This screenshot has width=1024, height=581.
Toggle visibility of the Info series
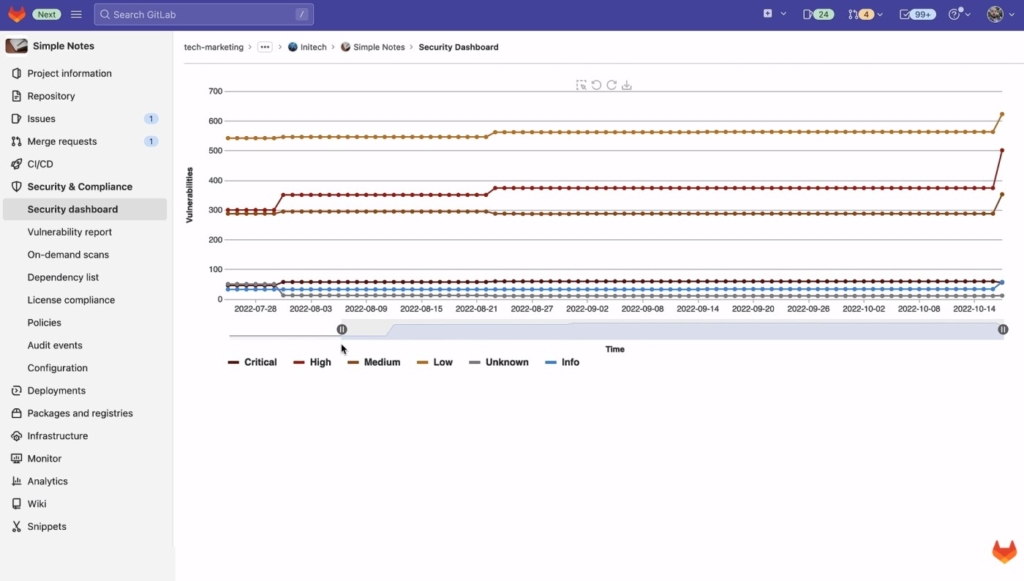pyautogui.click(x=563, y=362)
